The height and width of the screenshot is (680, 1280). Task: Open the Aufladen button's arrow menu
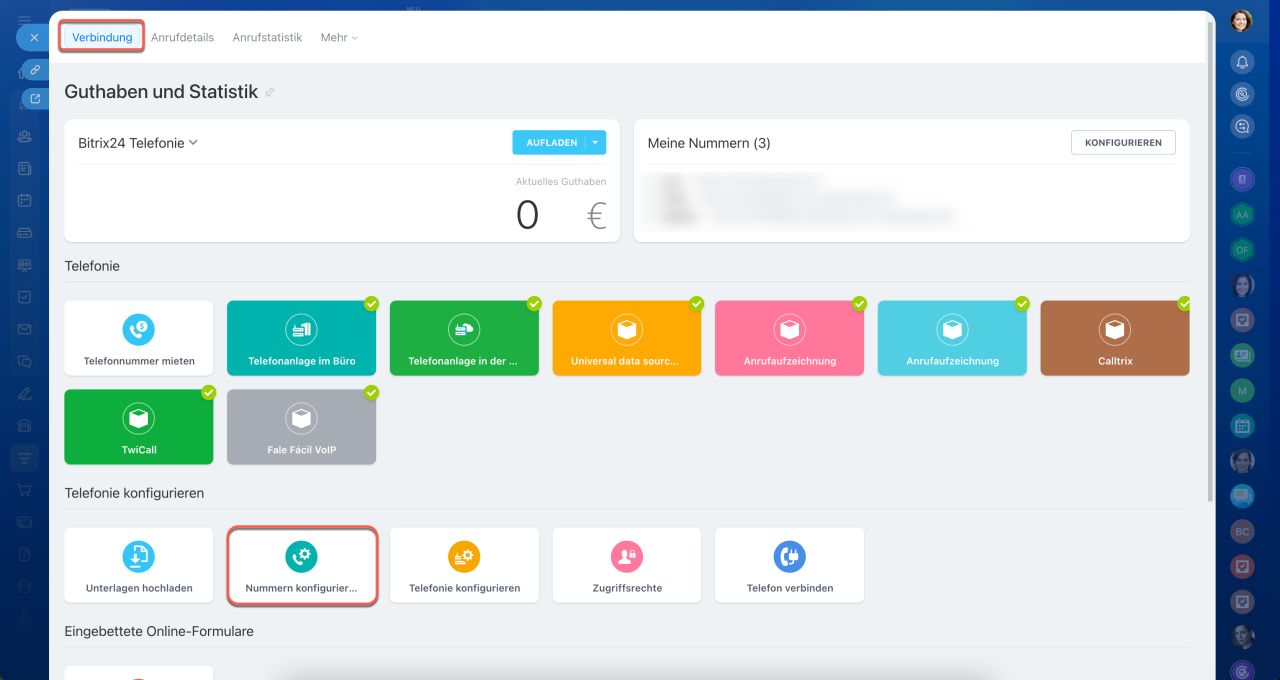coord(595,143)
